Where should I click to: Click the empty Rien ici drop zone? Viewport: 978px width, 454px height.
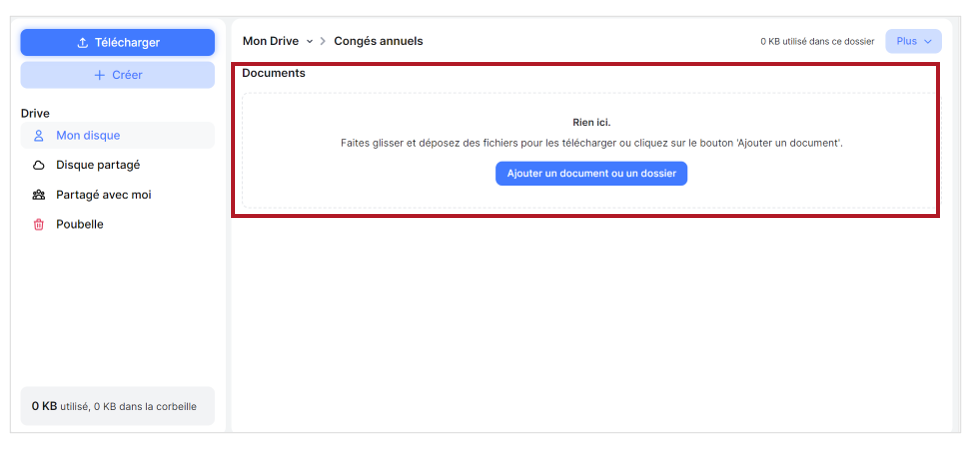pyautogui.click(x=589, y=150)
